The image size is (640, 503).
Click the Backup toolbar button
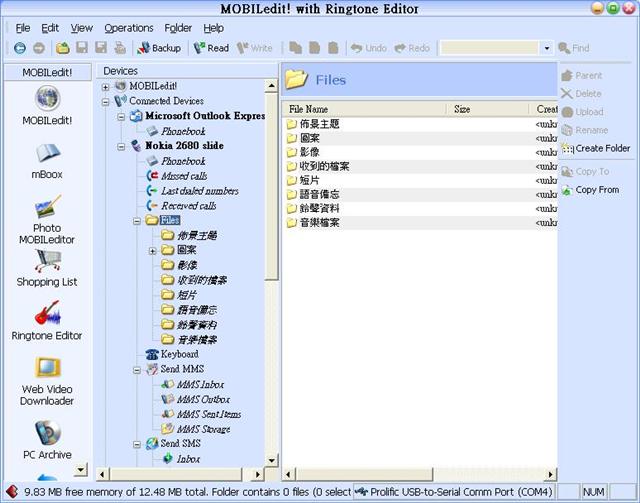tap(159, 48)
